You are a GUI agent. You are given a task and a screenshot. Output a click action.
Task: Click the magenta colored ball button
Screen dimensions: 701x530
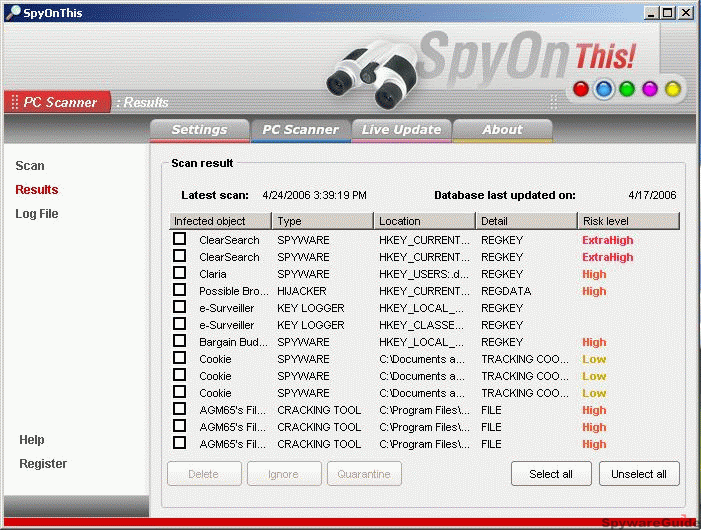click(x=650, y=89)
